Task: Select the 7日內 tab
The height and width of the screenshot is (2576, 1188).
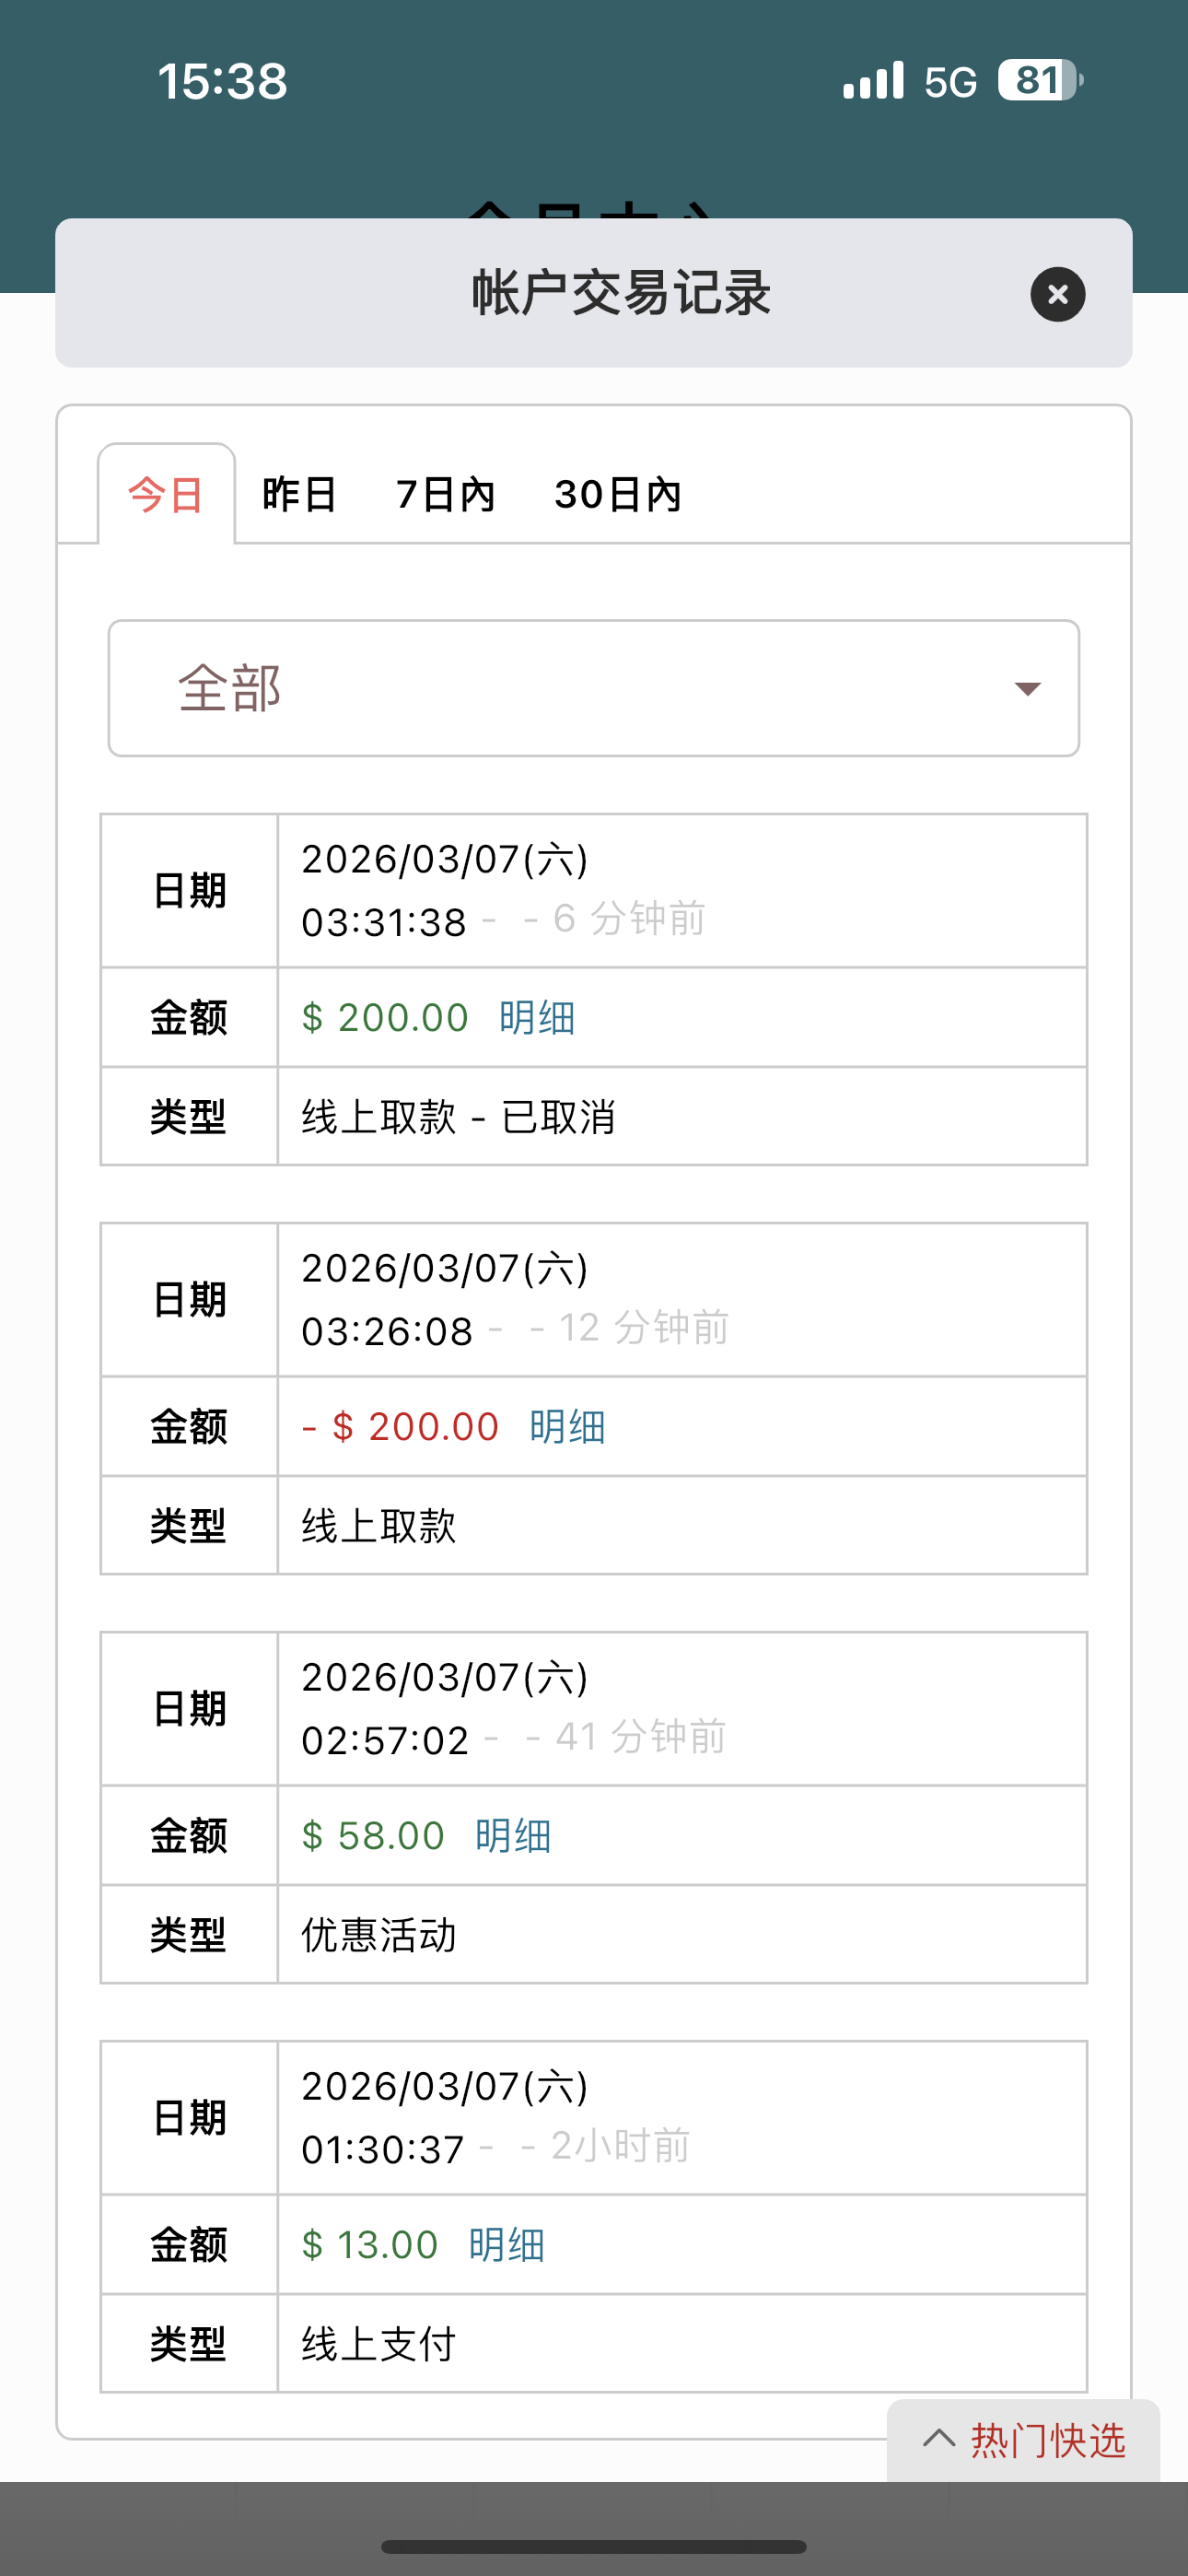Action: 445,495
